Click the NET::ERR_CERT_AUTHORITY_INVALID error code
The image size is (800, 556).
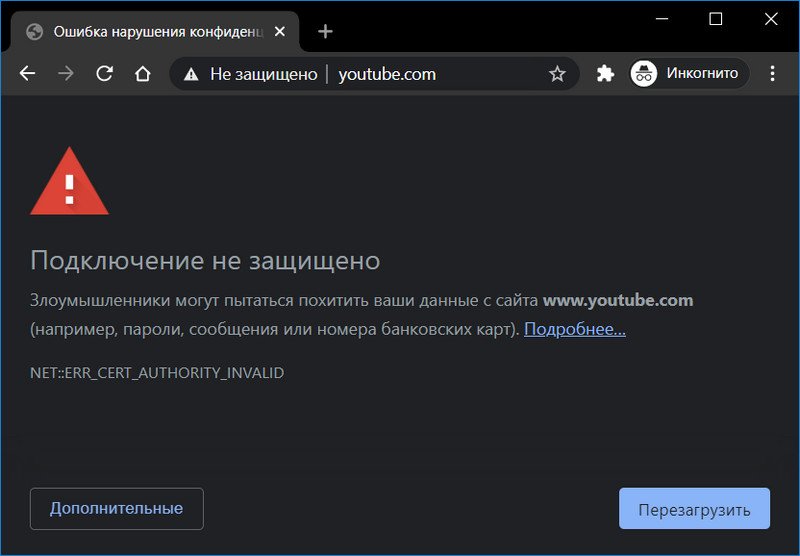(157, 373)
